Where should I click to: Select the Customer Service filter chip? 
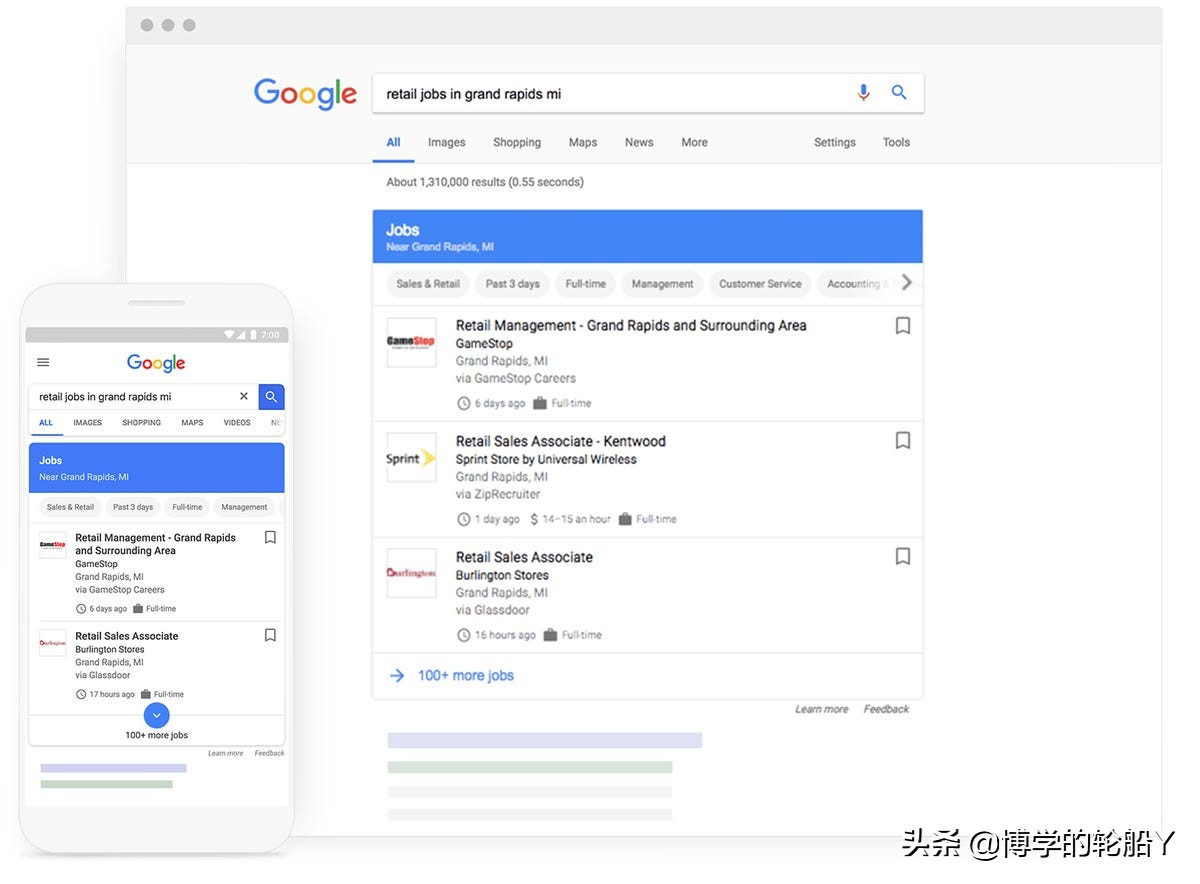(x=759, y=283)
